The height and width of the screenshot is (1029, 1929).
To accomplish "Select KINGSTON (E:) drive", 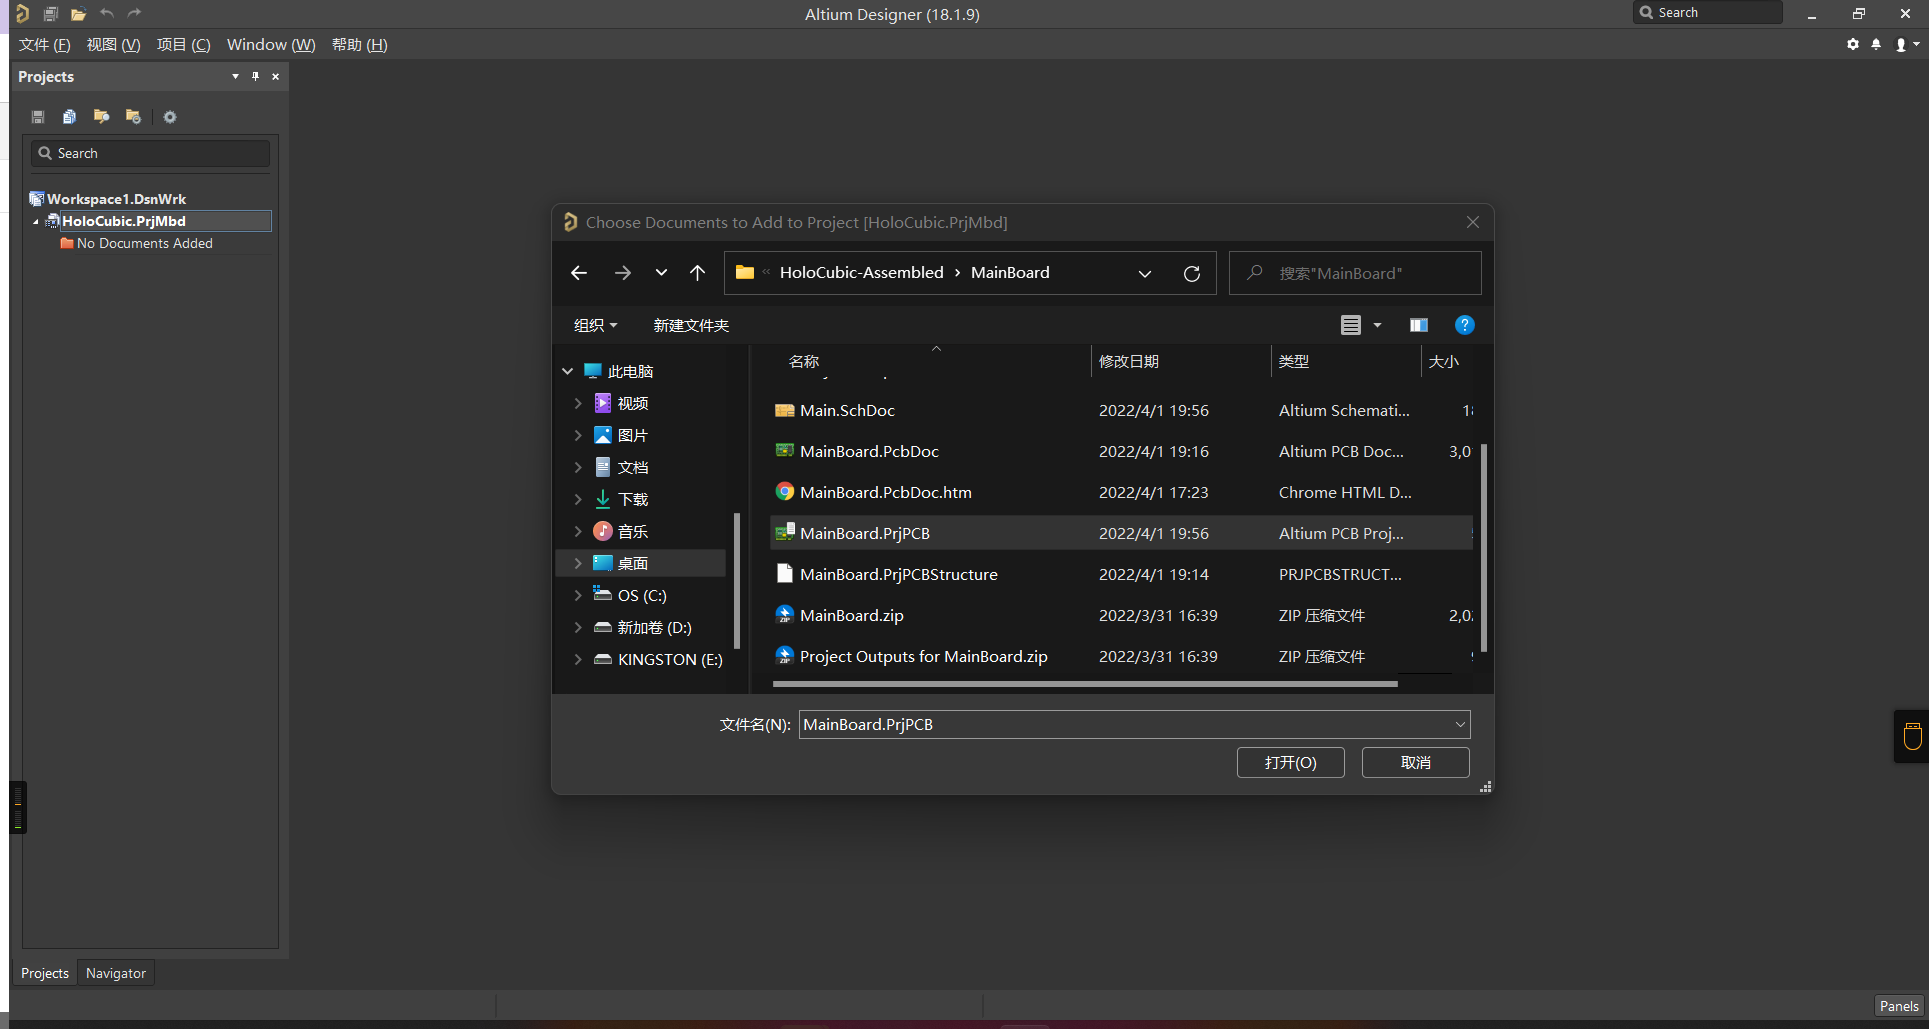I will (x=670, y=659).
